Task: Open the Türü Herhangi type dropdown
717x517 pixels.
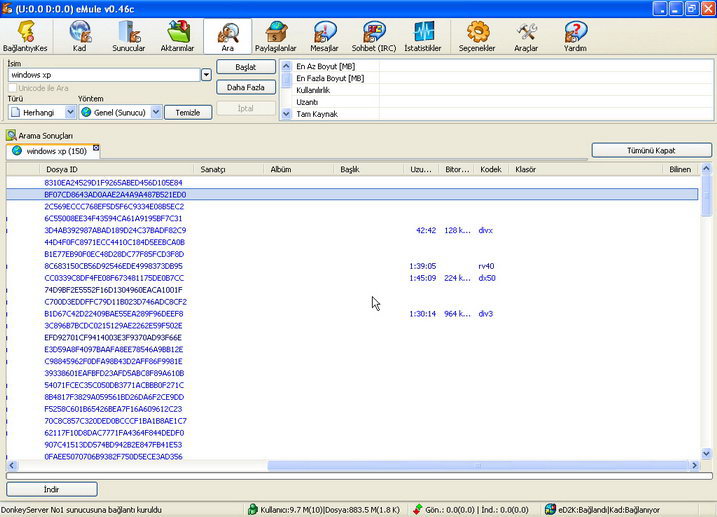Action: (70, 112)
